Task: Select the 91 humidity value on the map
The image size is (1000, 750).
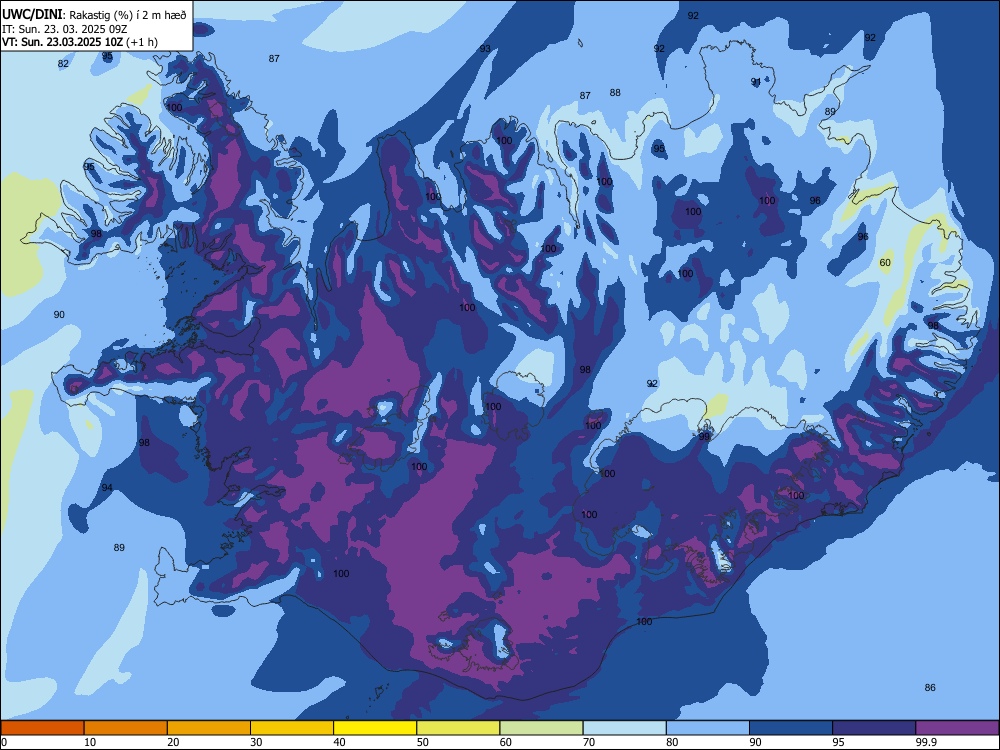Action: click(x=756, y=82)
